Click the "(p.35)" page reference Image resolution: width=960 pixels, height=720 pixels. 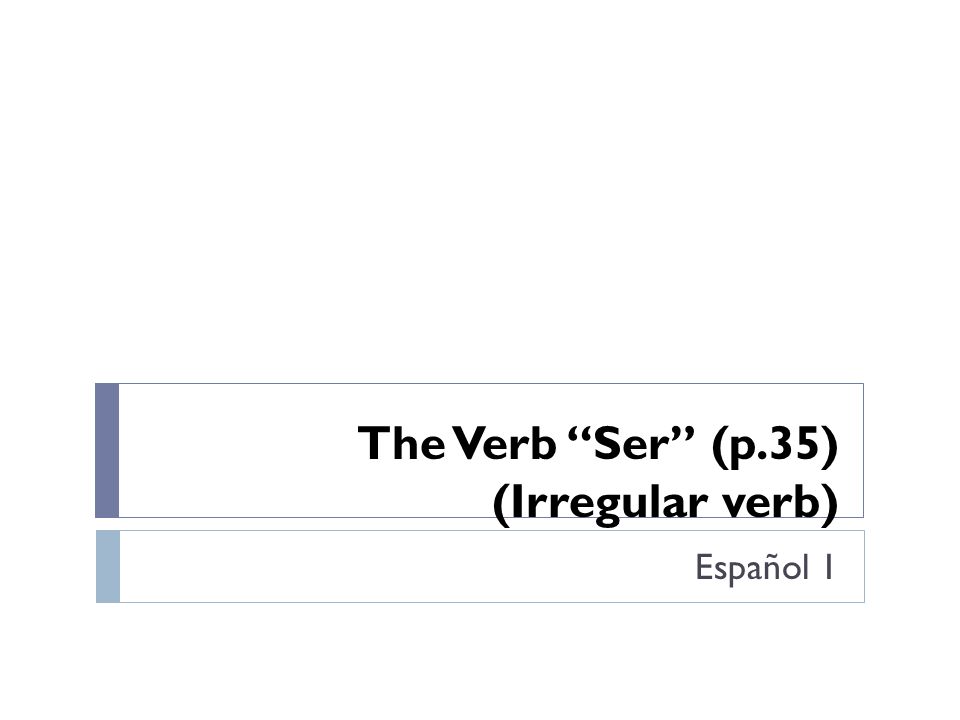click(x=775, y=445)
